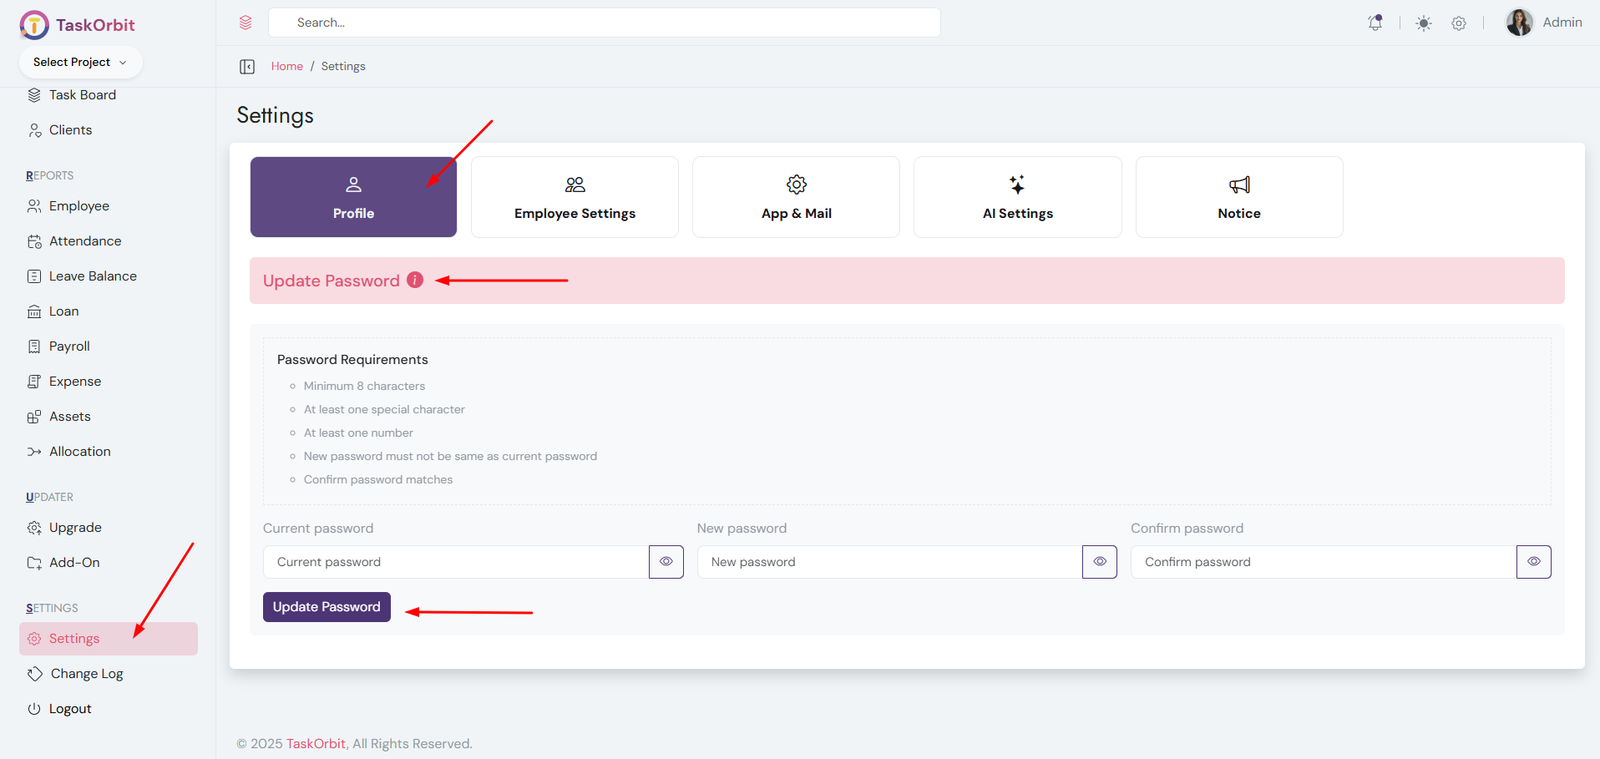Screen dimensions: 1600x759
Task: Toggle visibility of the new password field
Action: click(x=1099, y=562)
